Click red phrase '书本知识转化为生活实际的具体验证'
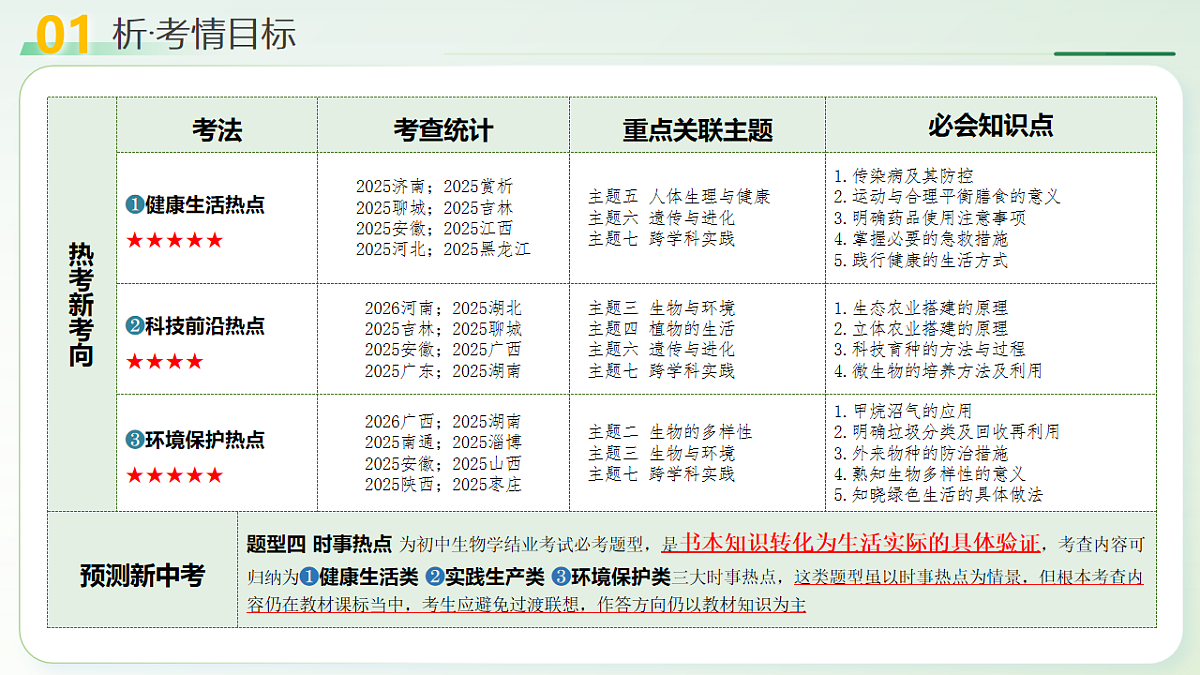 (860, 543)
